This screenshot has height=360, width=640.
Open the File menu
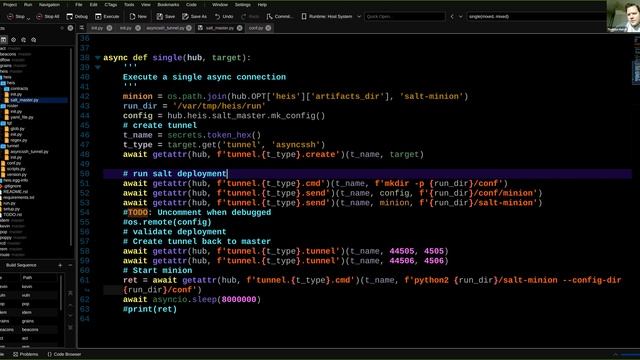click(x=79, y=4)
